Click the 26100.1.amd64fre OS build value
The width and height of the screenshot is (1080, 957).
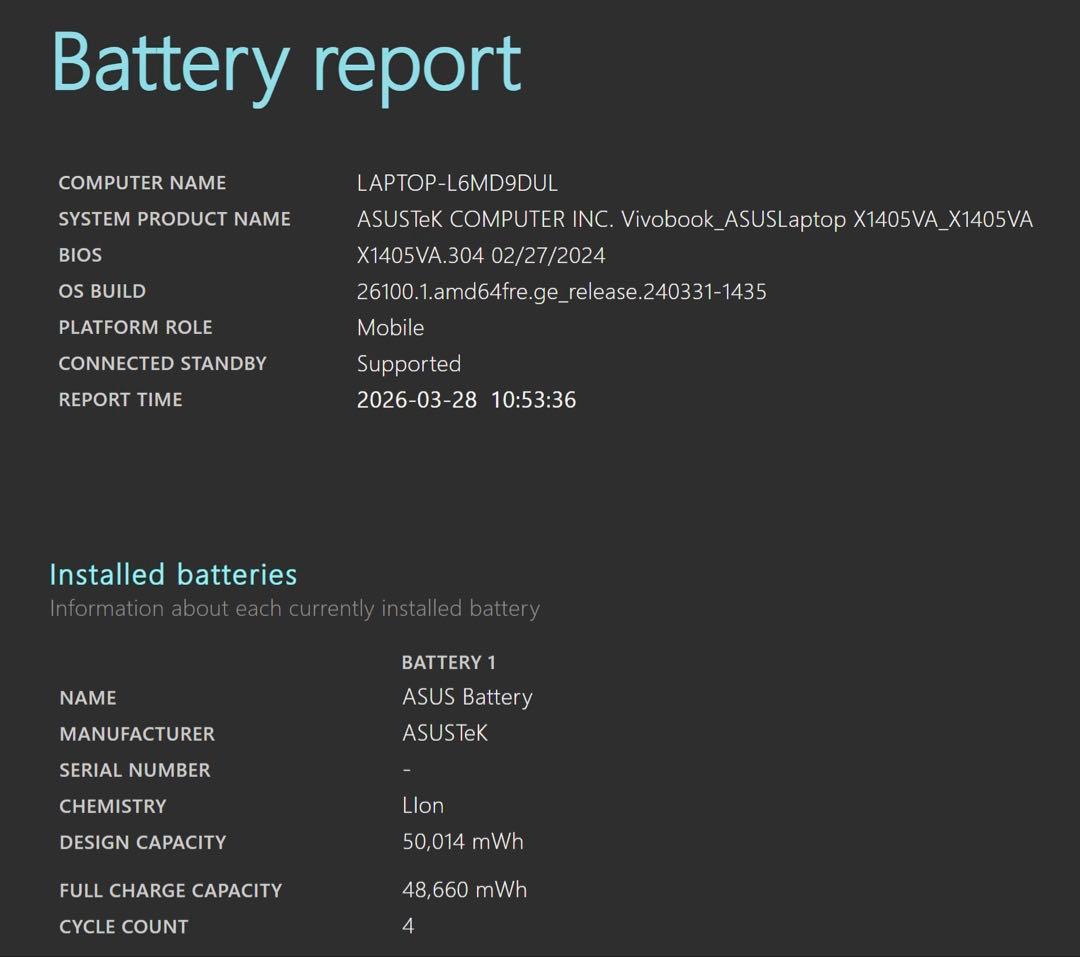561,291
